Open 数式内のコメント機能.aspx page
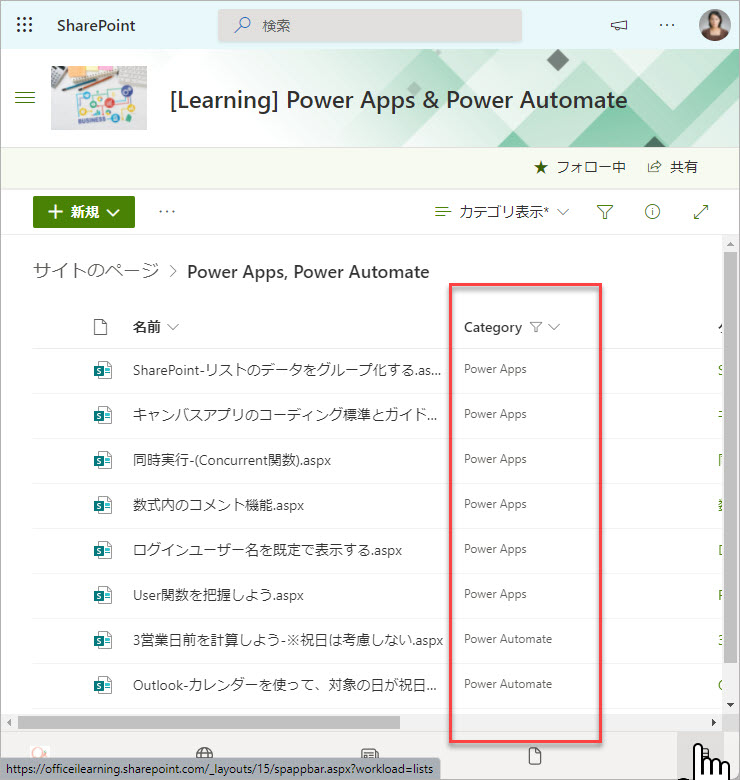Viewport: 740px width, 780px height. click(218, 505)
